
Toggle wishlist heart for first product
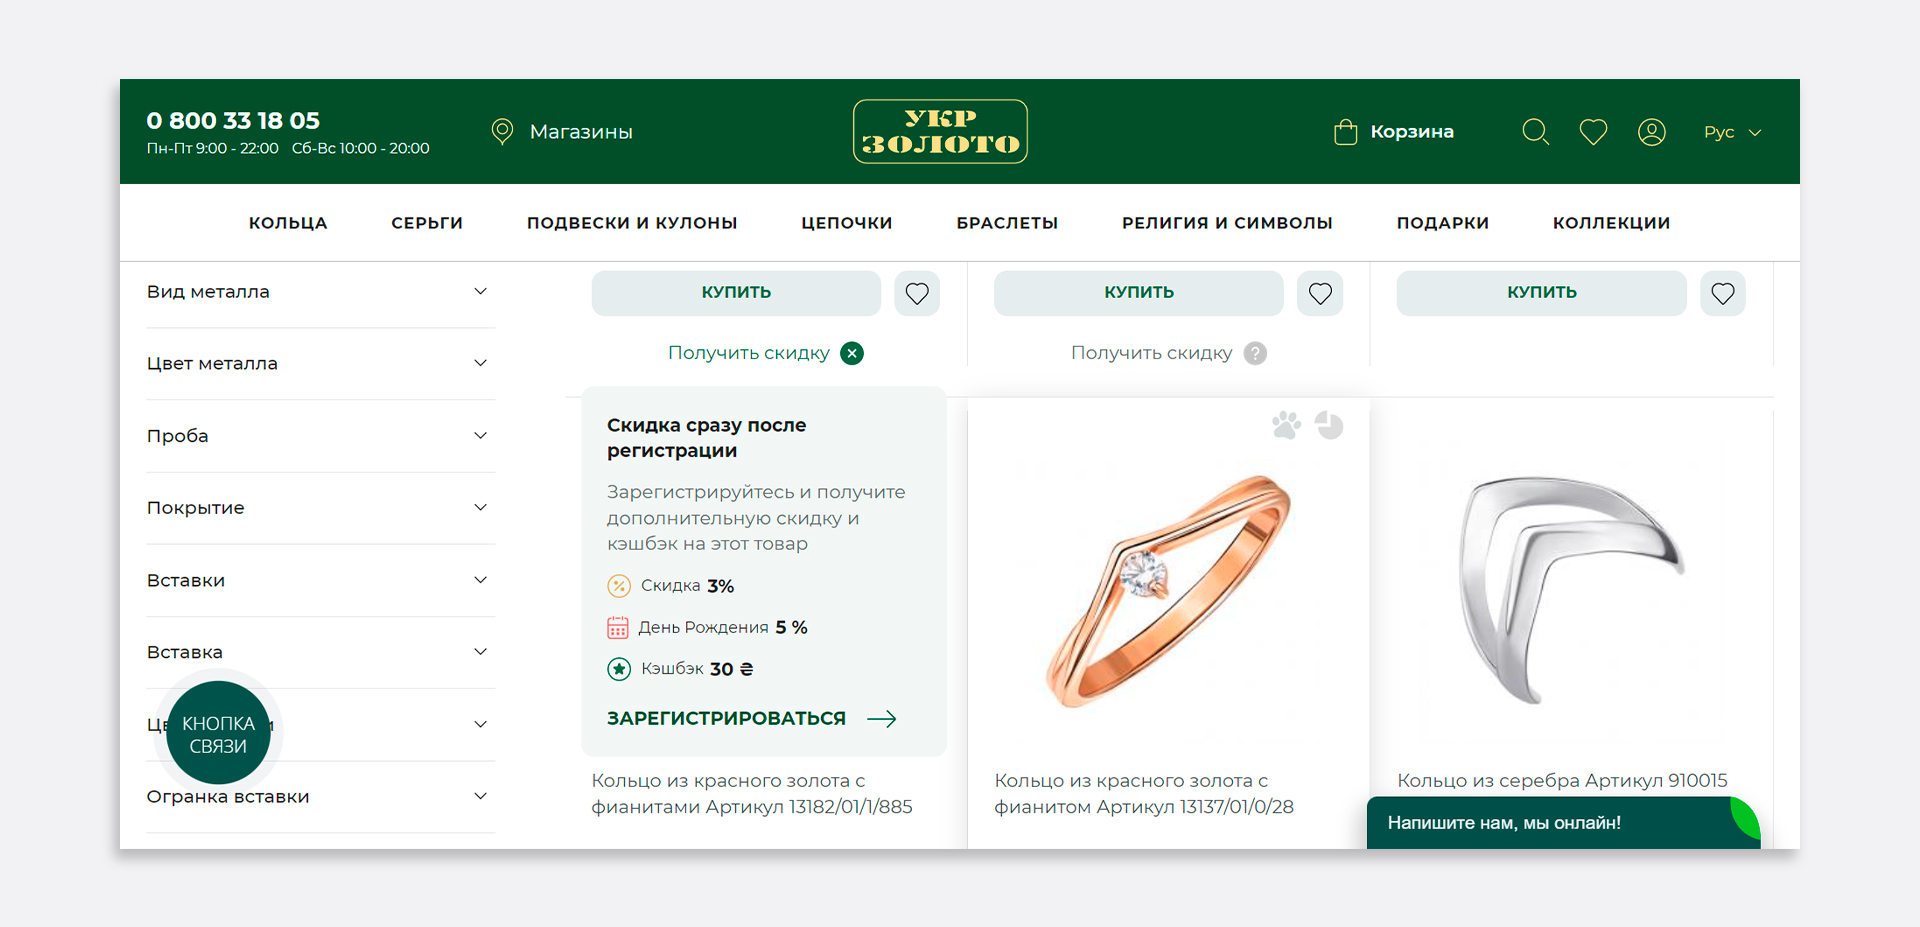pos(917,293)
